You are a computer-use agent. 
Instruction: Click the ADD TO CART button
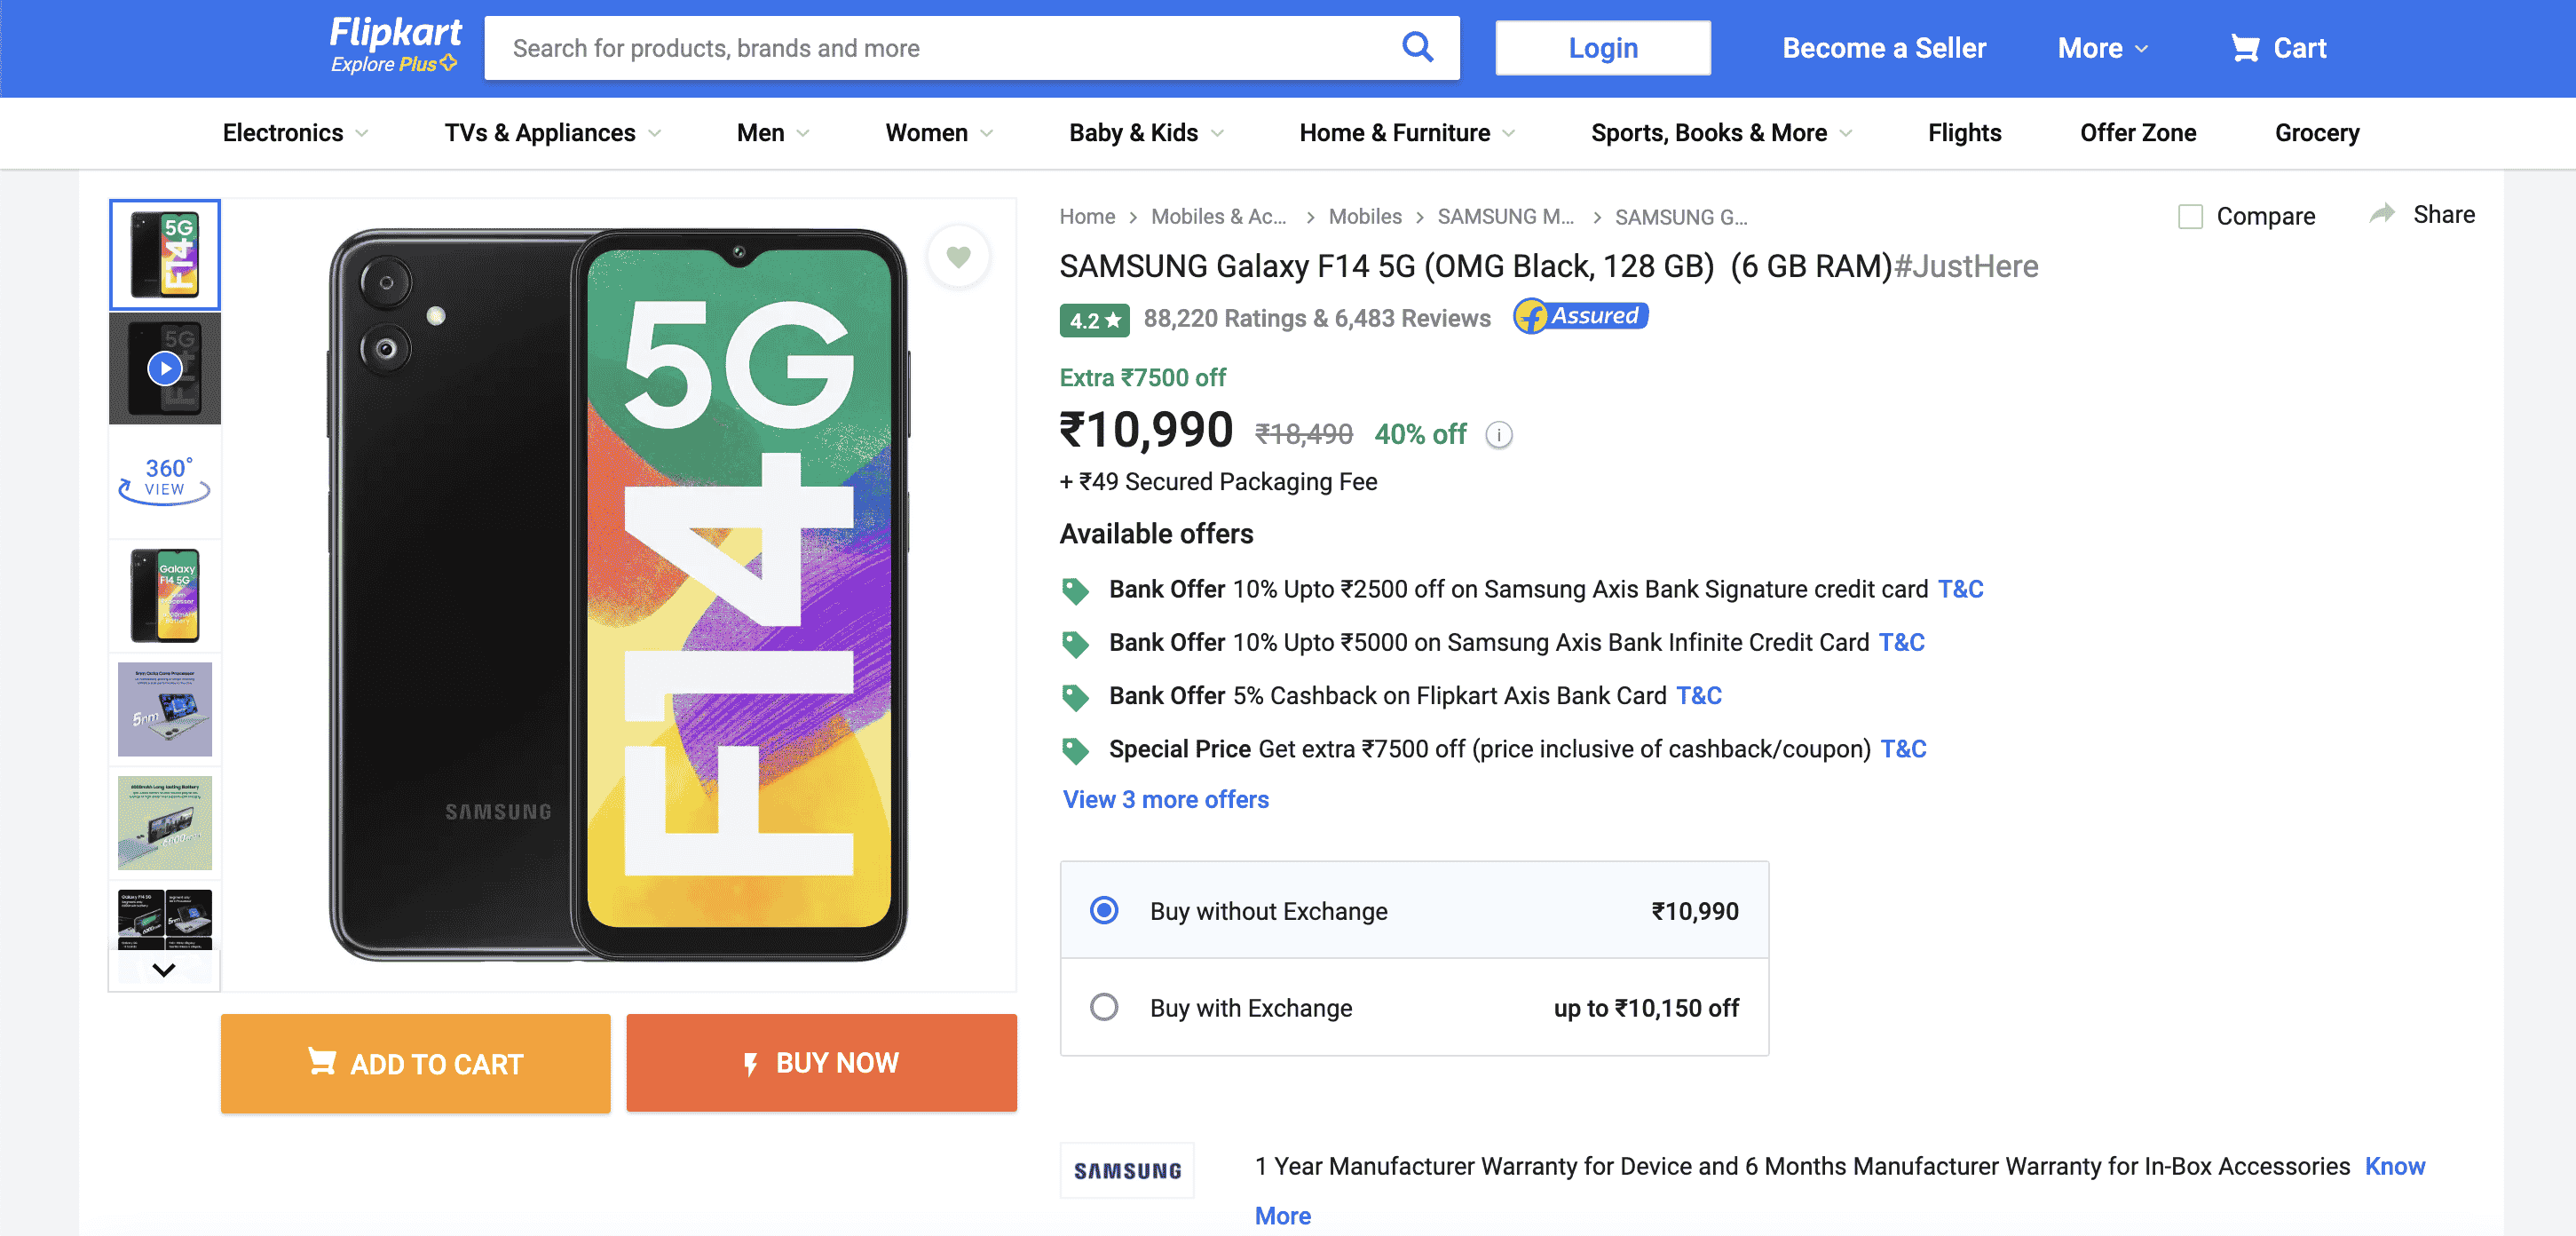pos(415,1063)
